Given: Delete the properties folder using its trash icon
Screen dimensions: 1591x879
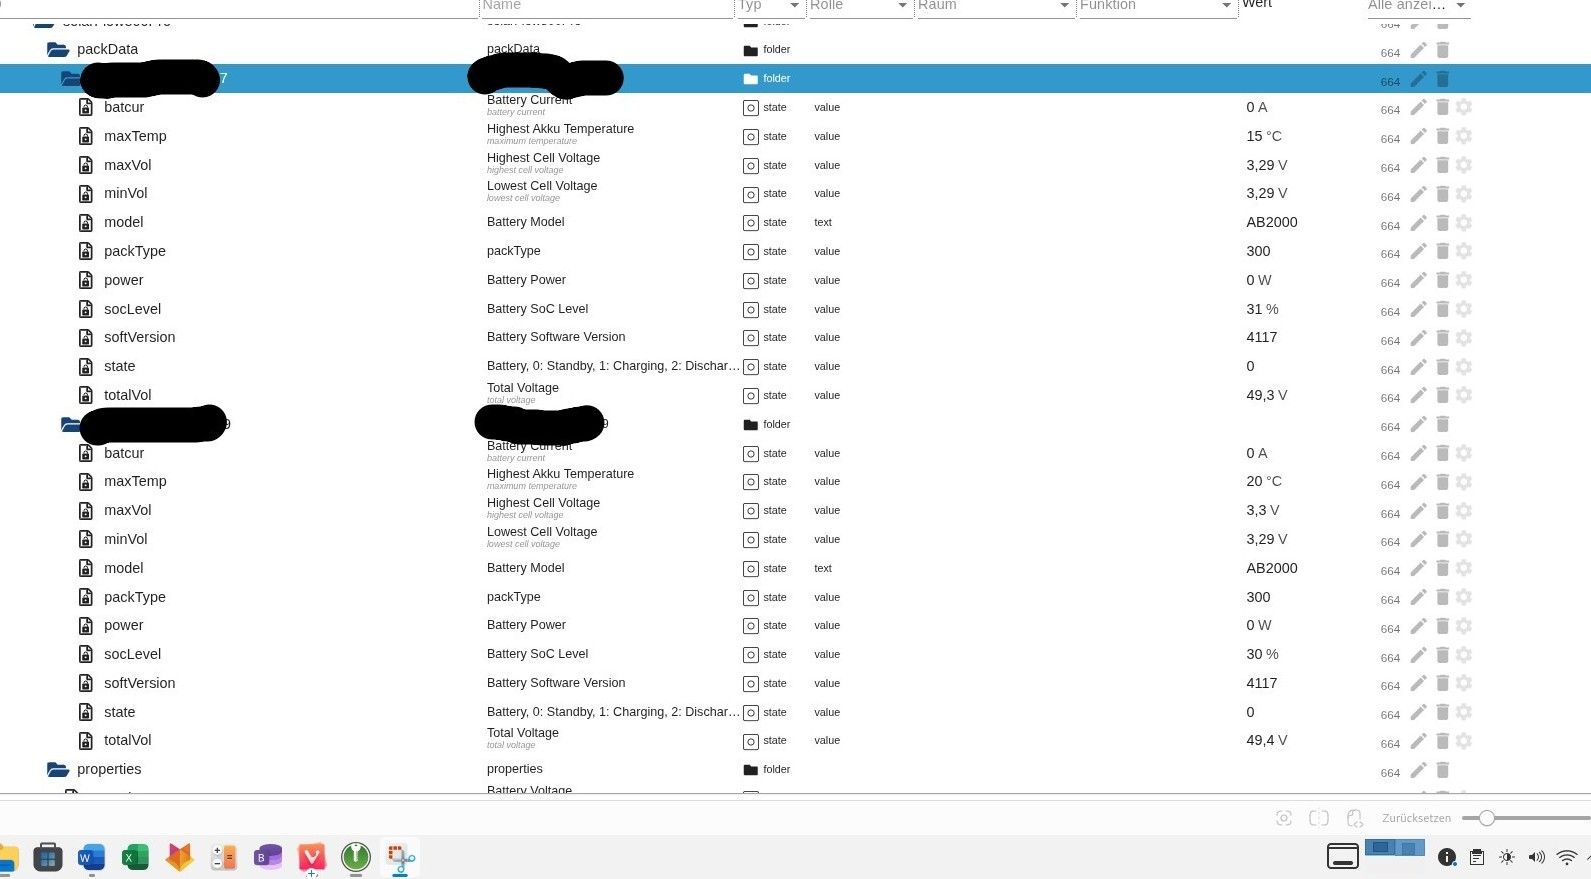Looking at the screenshot, I should point(1442,770).
